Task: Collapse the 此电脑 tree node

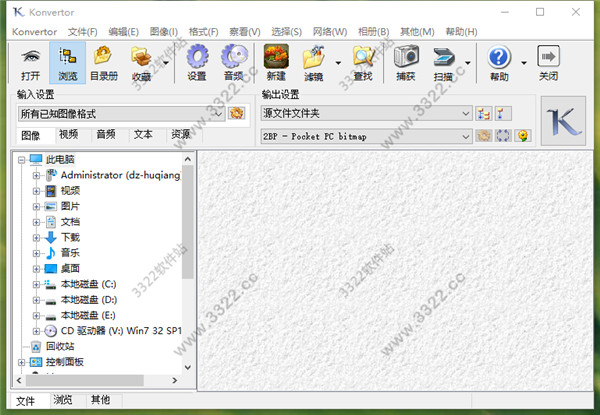Action: coord(22,160)
